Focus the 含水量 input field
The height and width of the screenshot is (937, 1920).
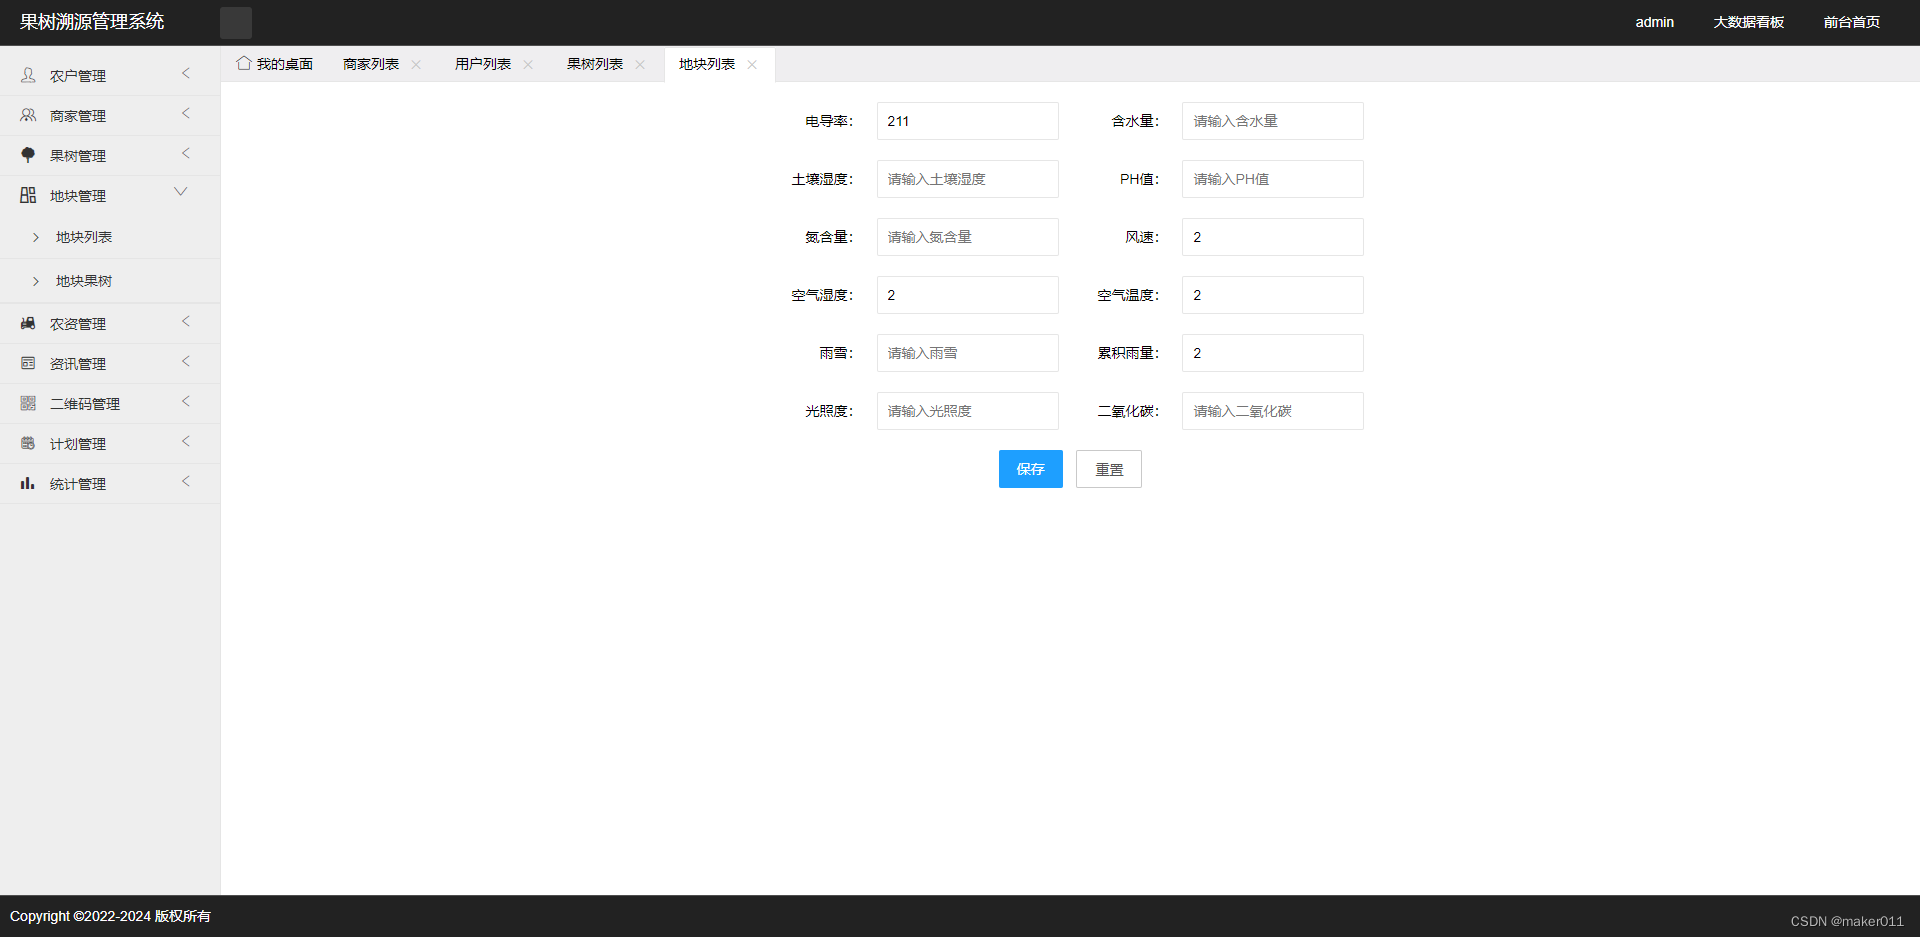pyautogui.click(x=1273, y=121)
